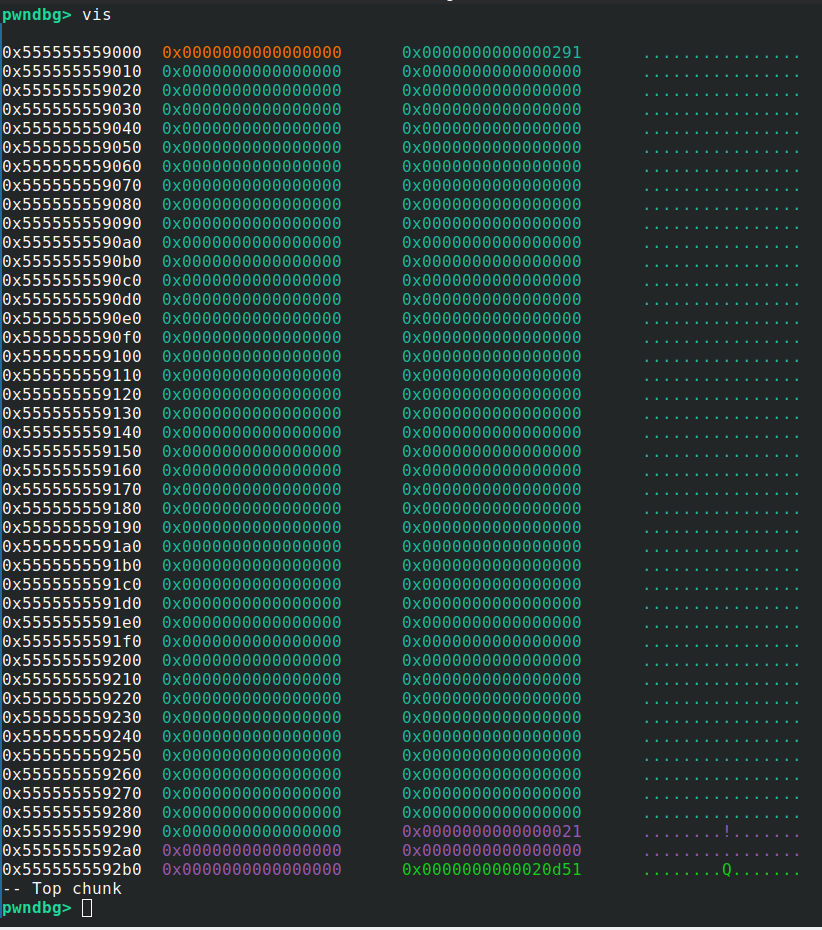
Task: Click the address 0x555555559010
Action: coord(72,71)
